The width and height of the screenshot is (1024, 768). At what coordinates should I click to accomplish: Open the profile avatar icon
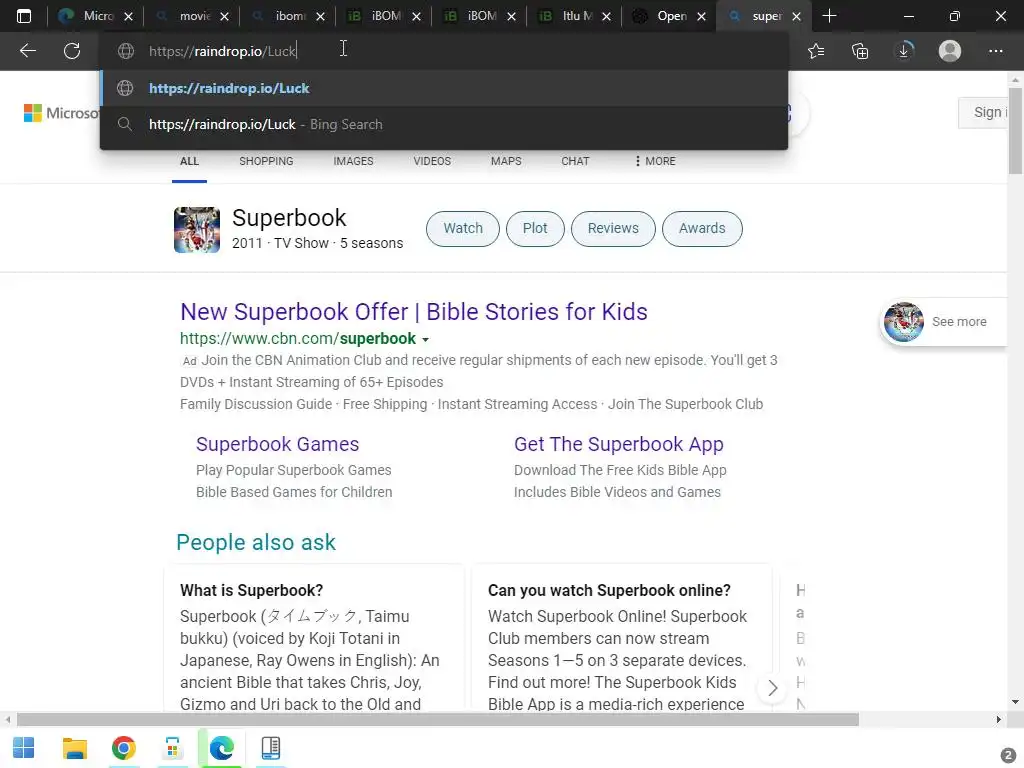pos(950,51)
